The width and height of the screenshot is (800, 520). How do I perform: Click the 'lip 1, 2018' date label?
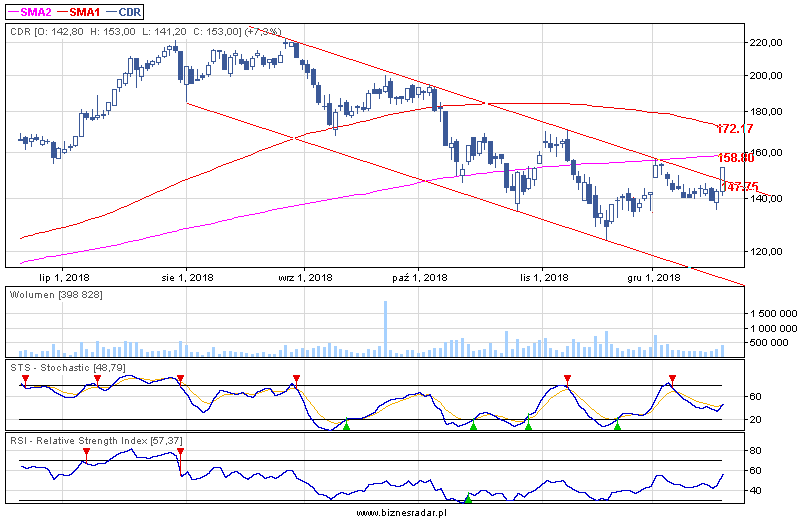tap(66, 277)
